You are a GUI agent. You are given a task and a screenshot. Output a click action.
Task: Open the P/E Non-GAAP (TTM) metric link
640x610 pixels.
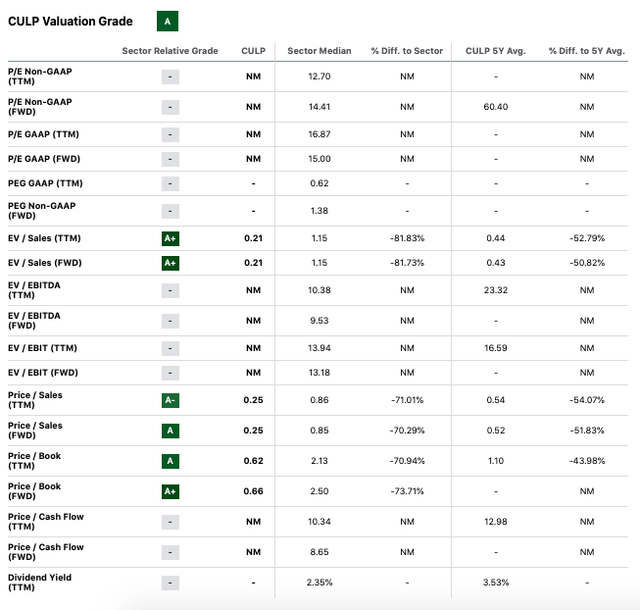(40, 76)
